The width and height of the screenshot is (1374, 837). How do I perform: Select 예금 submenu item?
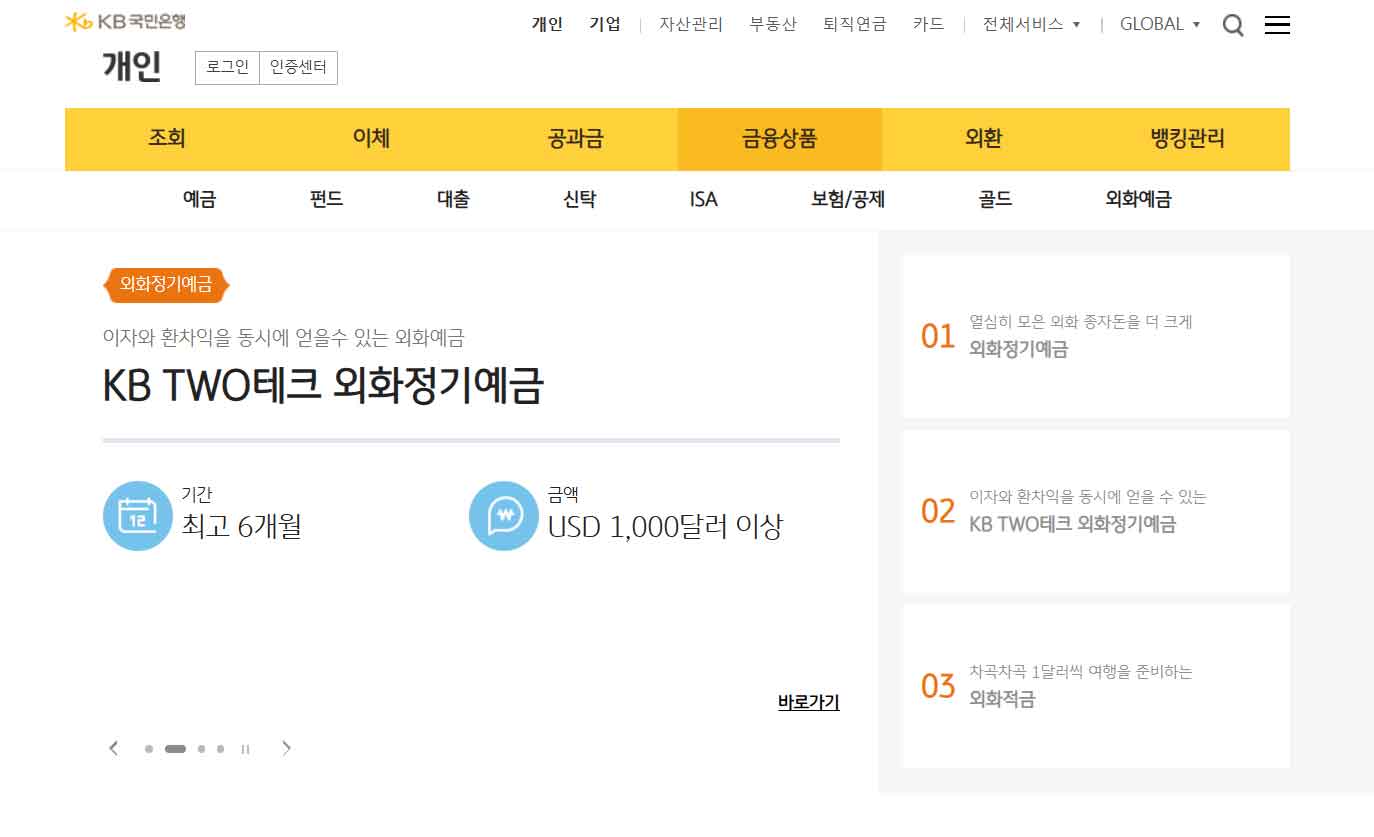coord(199,199)
